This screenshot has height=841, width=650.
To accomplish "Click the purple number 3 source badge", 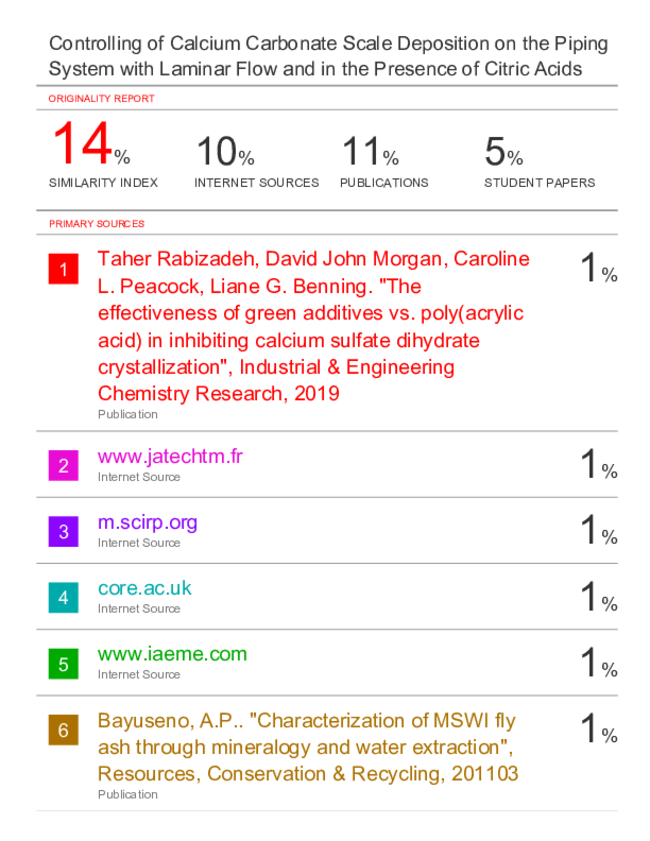I will pos(63,532).
